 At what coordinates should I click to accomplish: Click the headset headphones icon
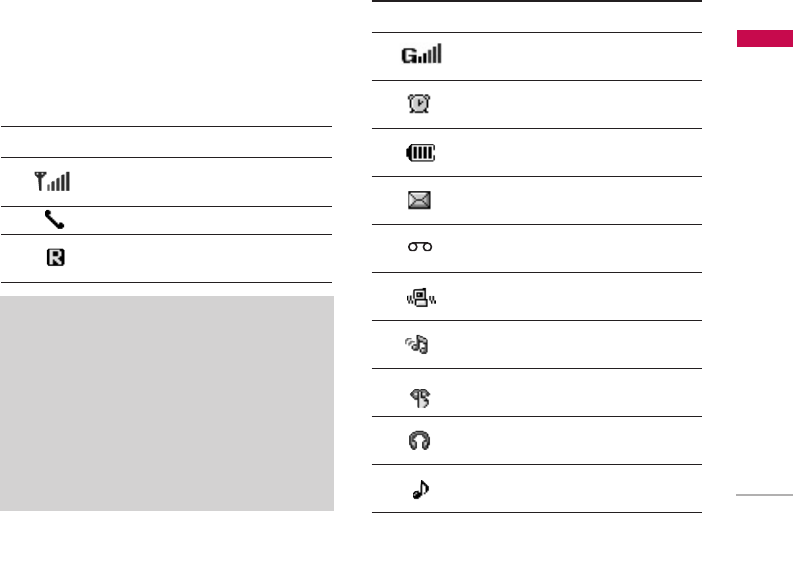[420, 441]
